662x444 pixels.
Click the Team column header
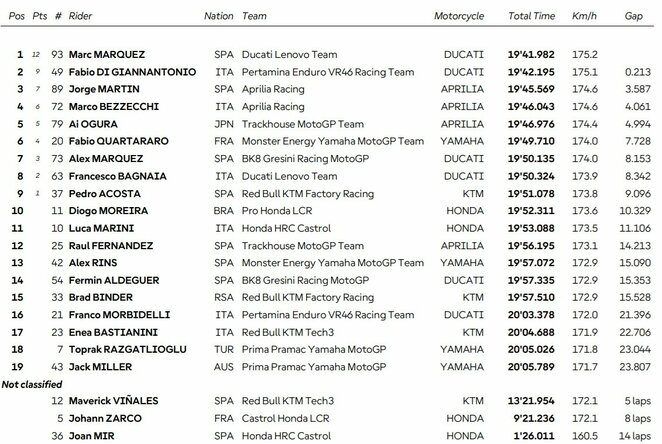pyautogui.click(x=255, y=17)
